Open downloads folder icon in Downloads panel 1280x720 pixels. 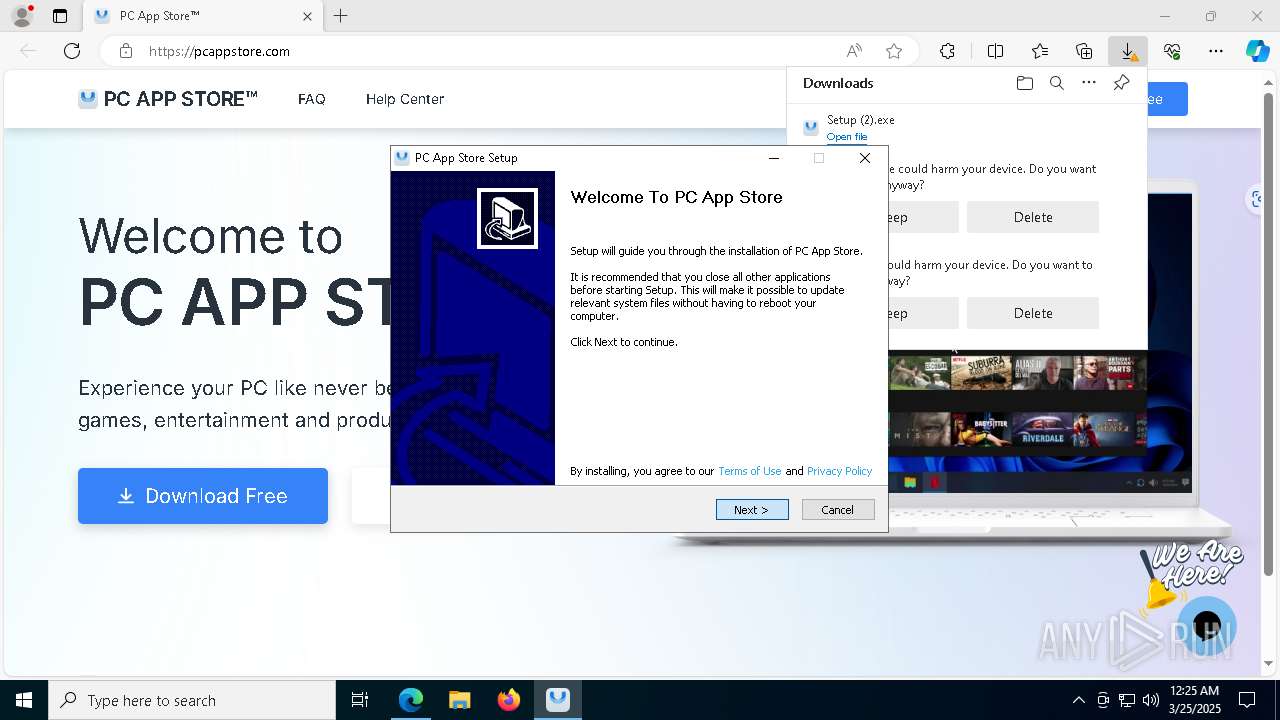coord(1024,83)
